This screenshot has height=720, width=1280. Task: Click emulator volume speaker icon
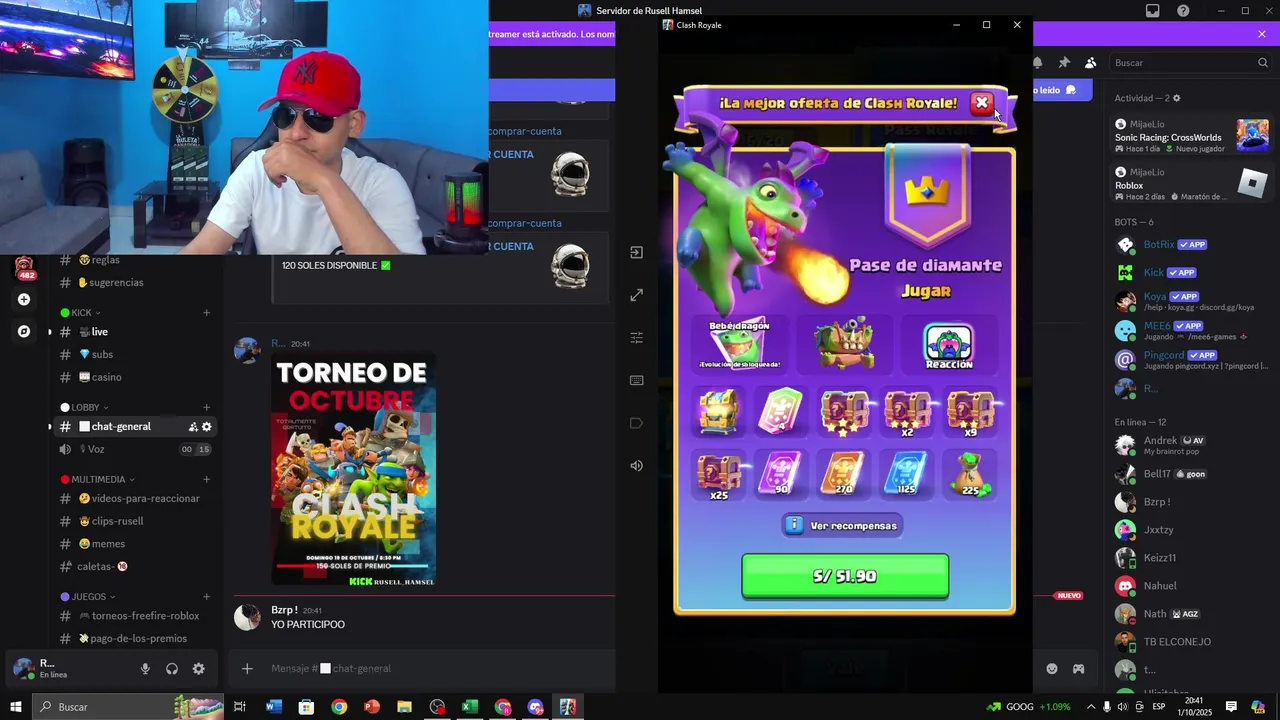tap(636, 466)
